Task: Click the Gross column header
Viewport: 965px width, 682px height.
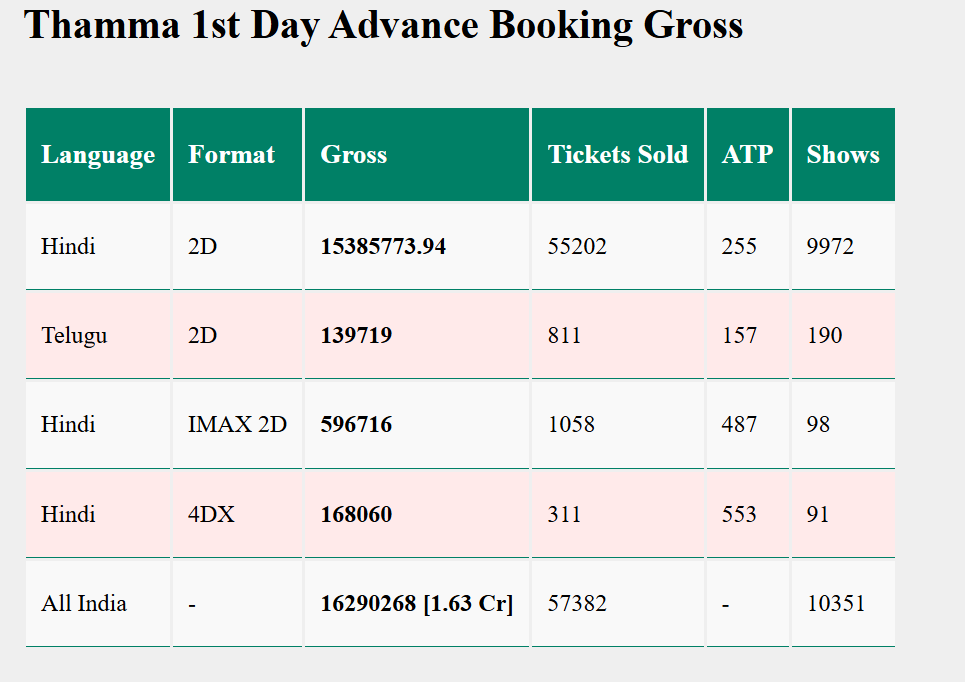Action: point(353,155)
